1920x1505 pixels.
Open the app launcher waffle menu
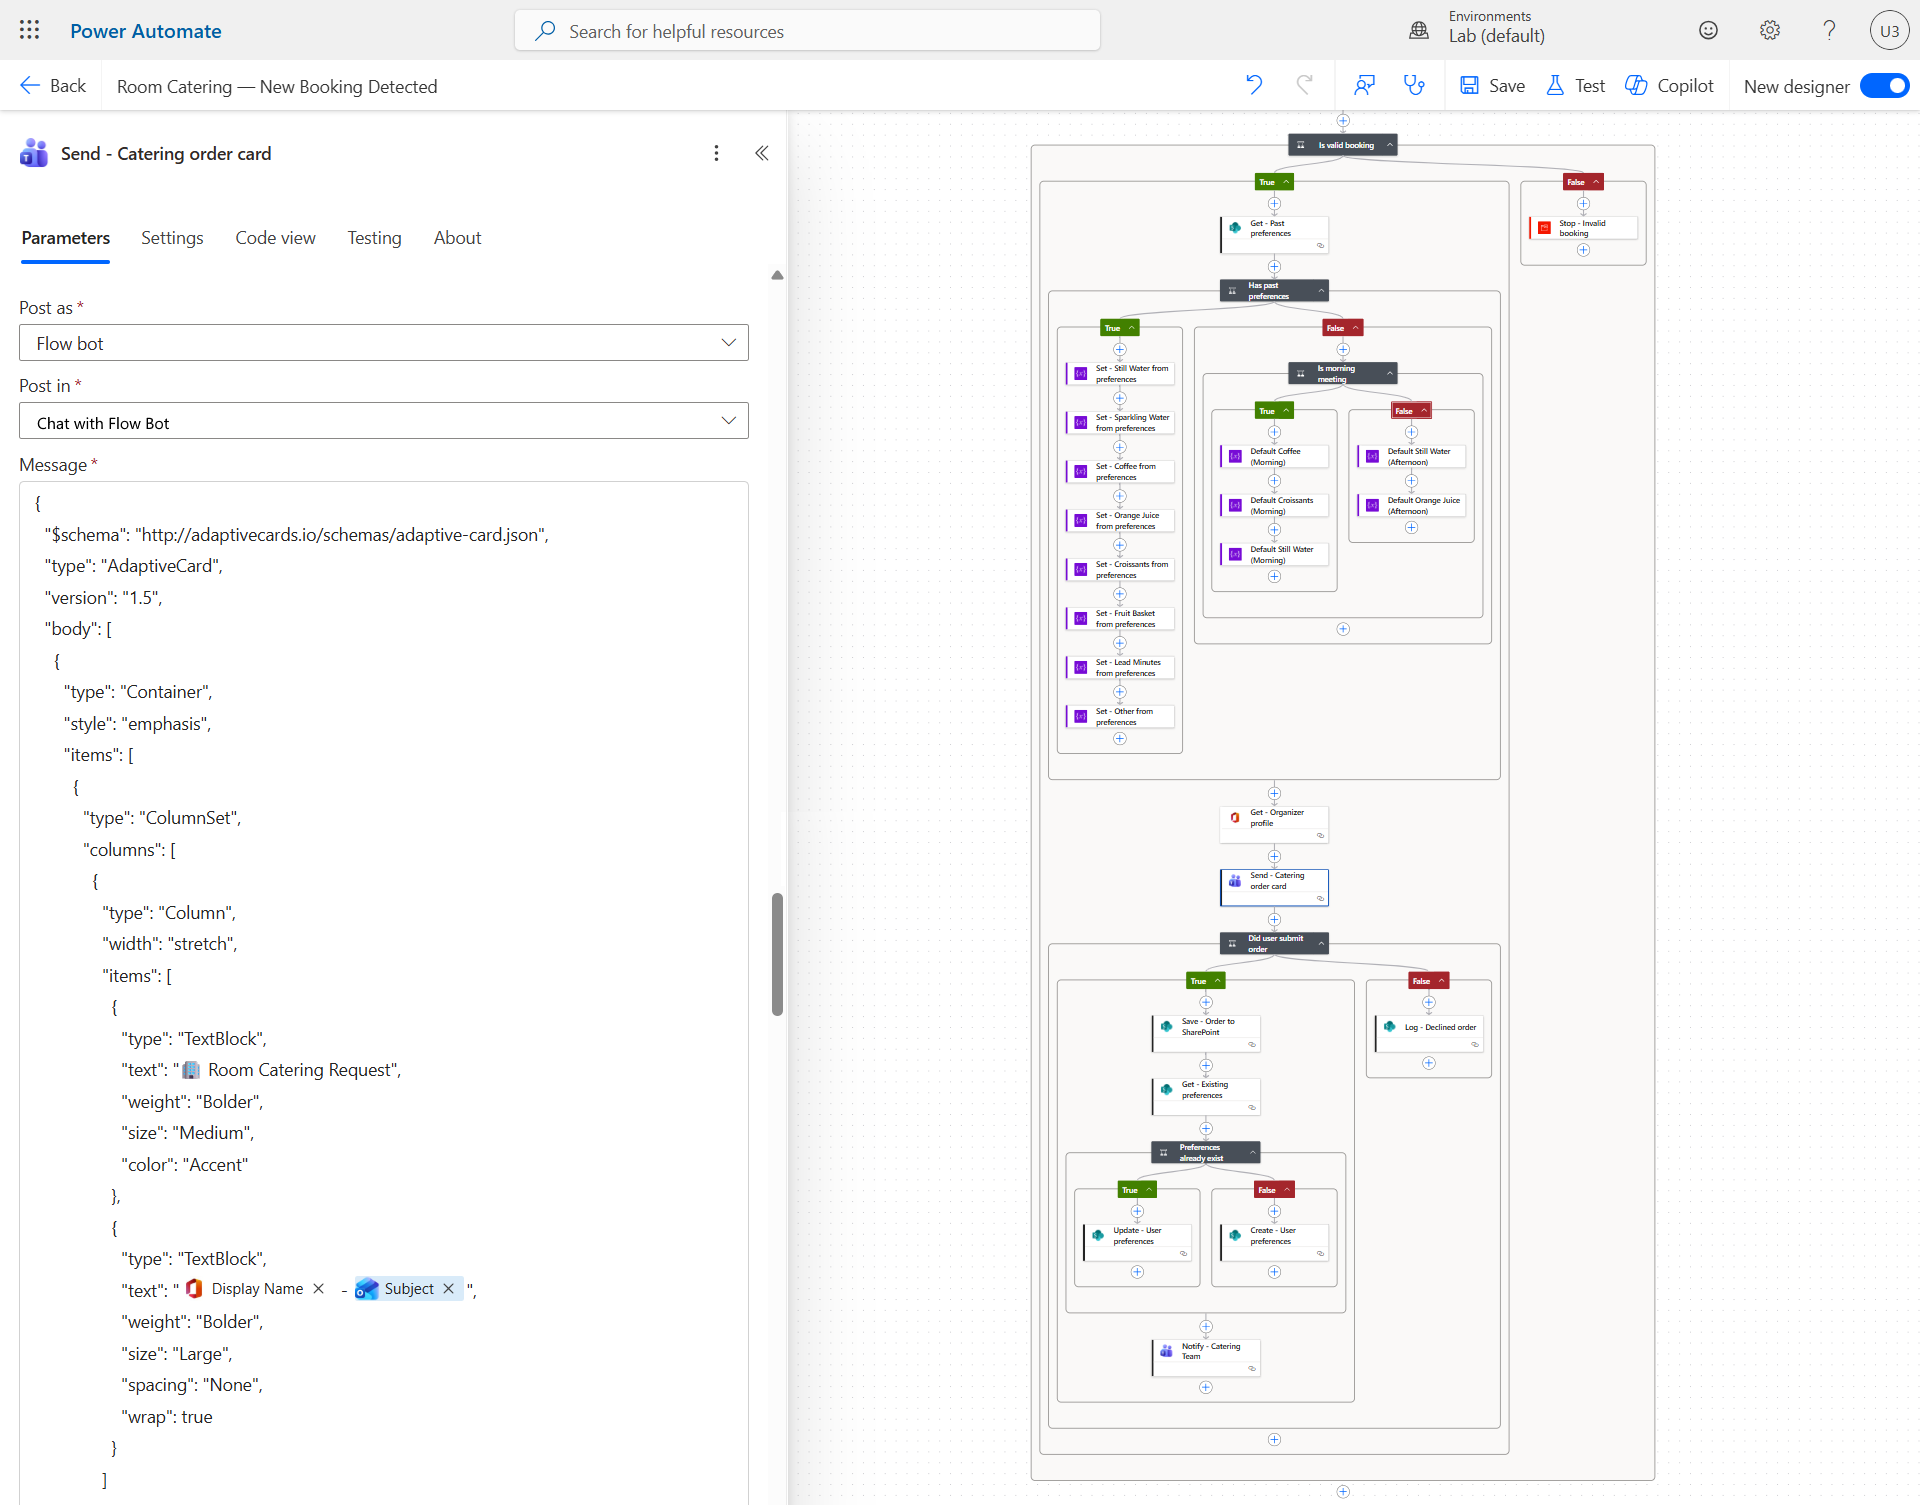(29, 30)
